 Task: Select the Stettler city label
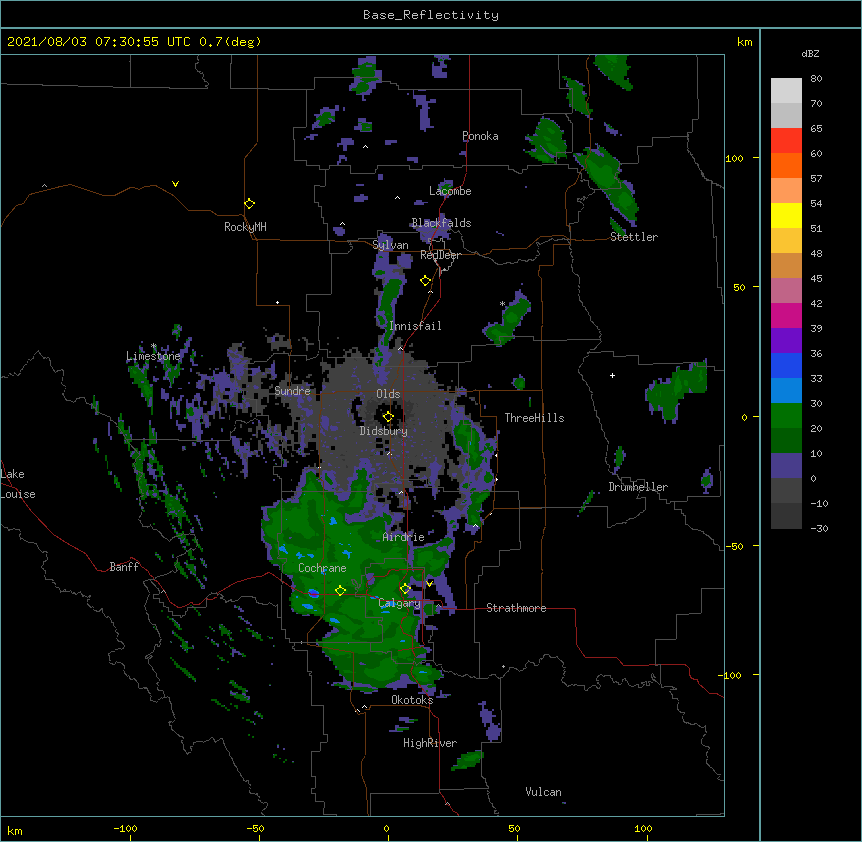click(634, 237)
